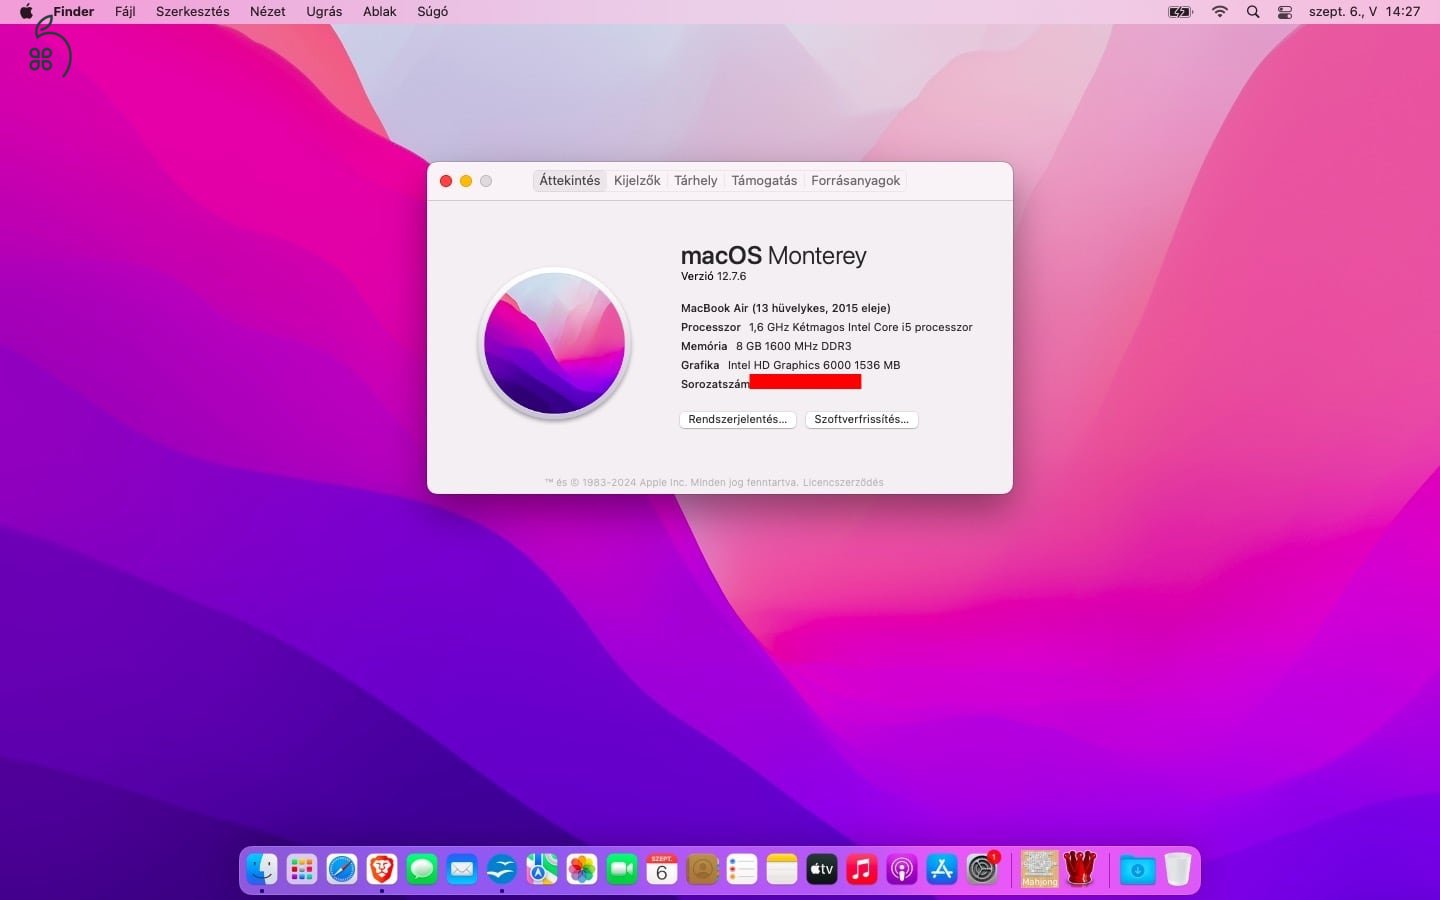Open Photos from the dock
1440x900 pixels.
582,869
